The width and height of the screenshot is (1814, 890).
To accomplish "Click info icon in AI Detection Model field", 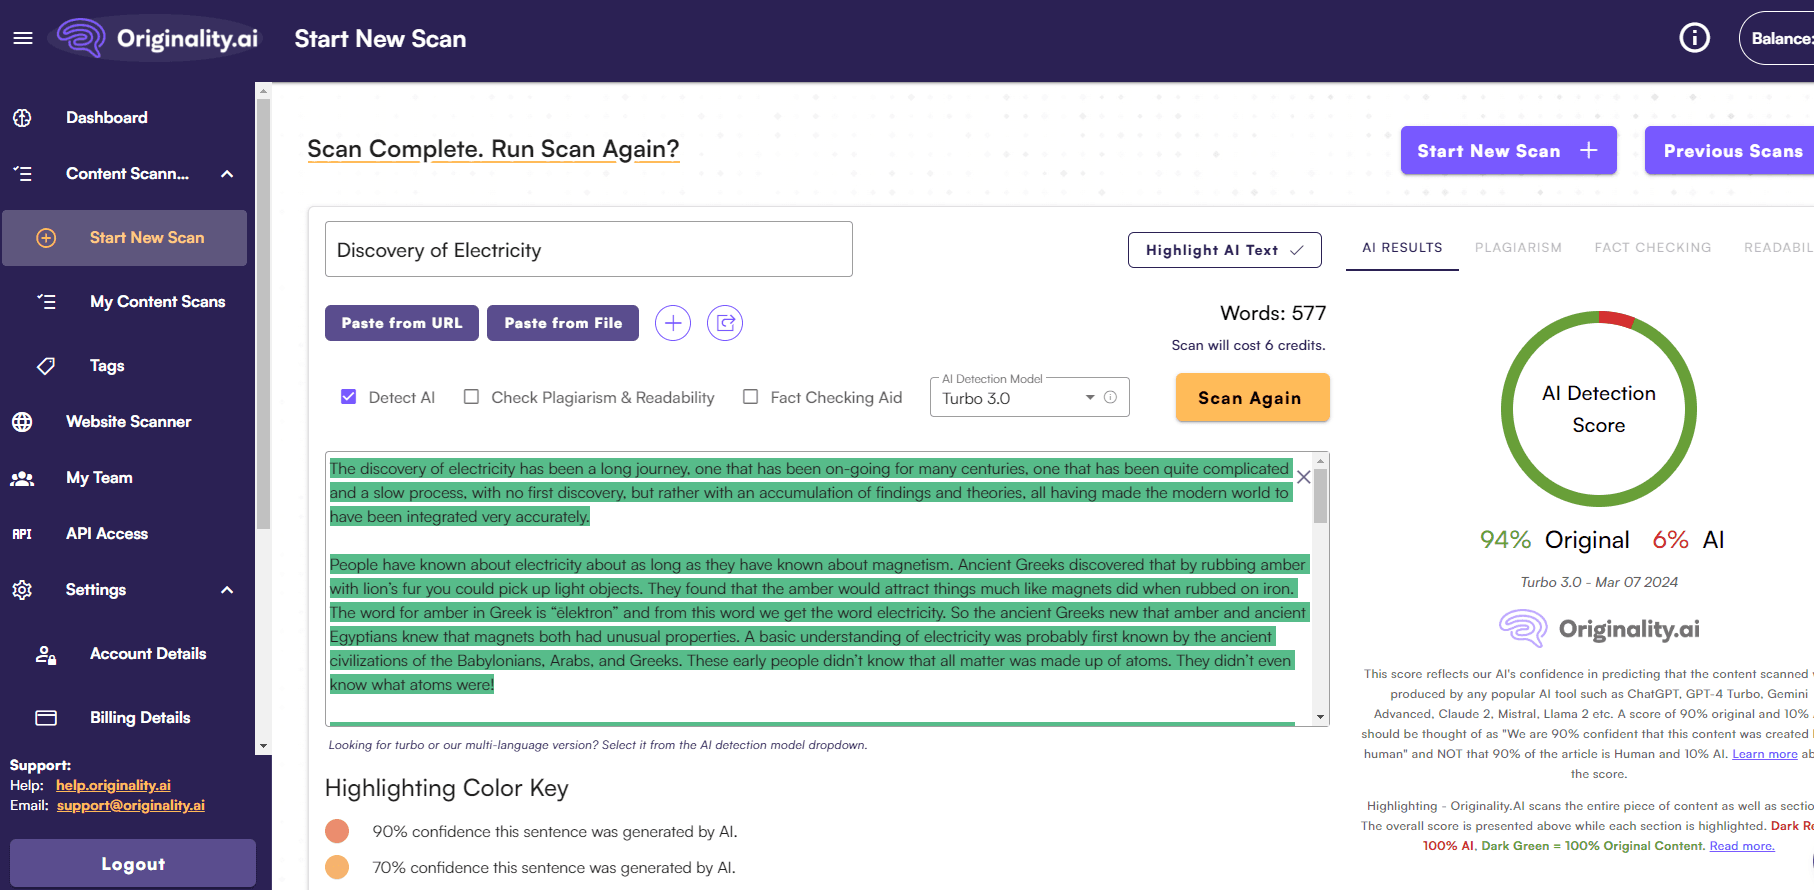I will [x=1110, y=398].
